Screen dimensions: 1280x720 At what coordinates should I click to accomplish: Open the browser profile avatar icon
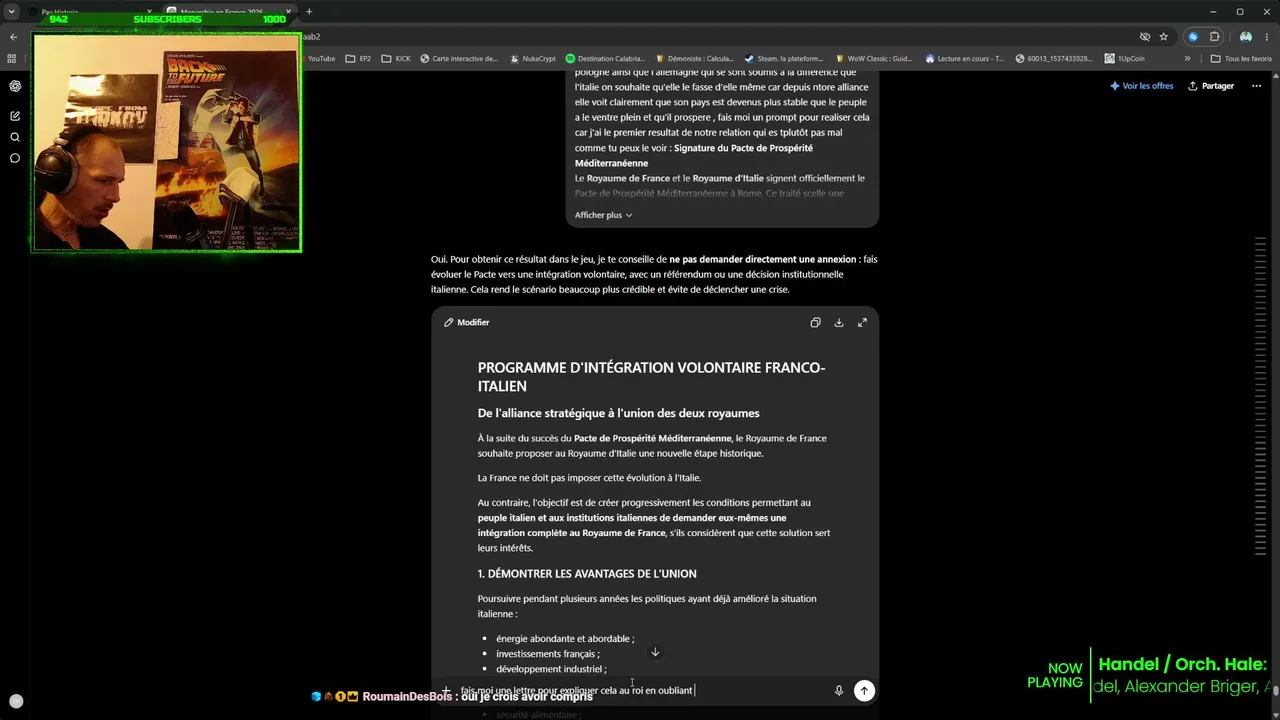point(1245,37)
